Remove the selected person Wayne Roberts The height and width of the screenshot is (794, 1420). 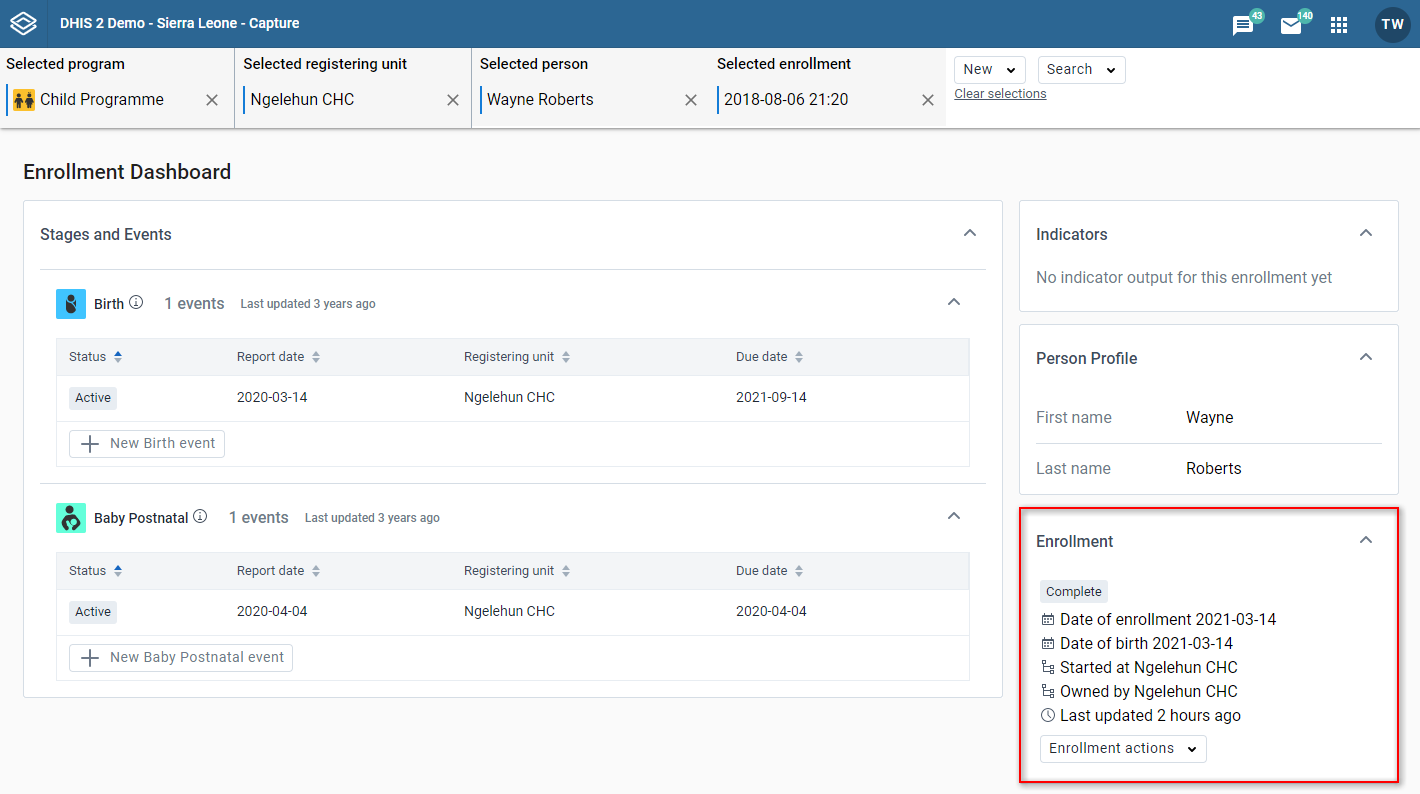click(690, 100)
